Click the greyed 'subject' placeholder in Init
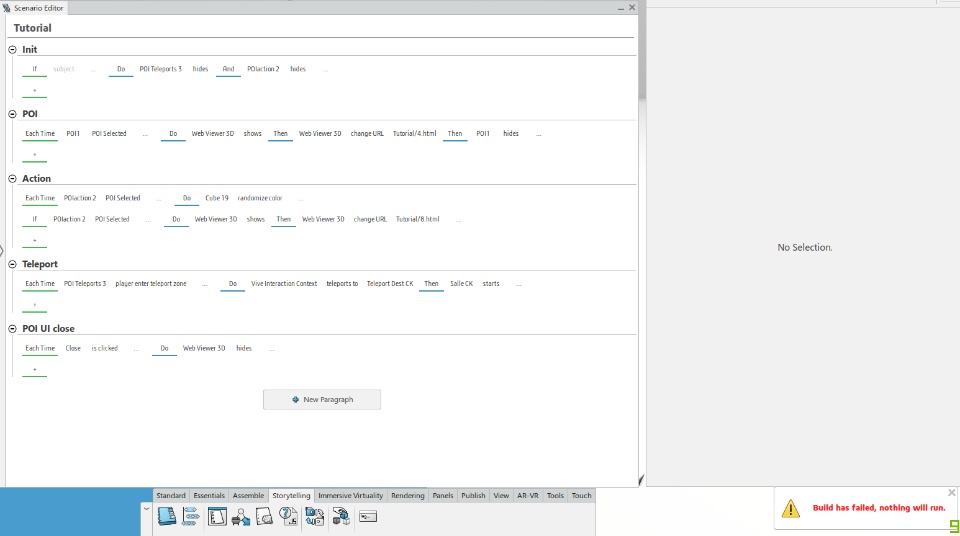 (64, 69)
